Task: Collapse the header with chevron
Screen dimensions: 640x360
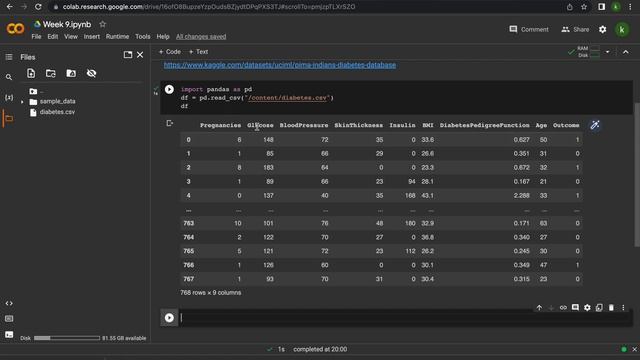Action: (625, 52)
